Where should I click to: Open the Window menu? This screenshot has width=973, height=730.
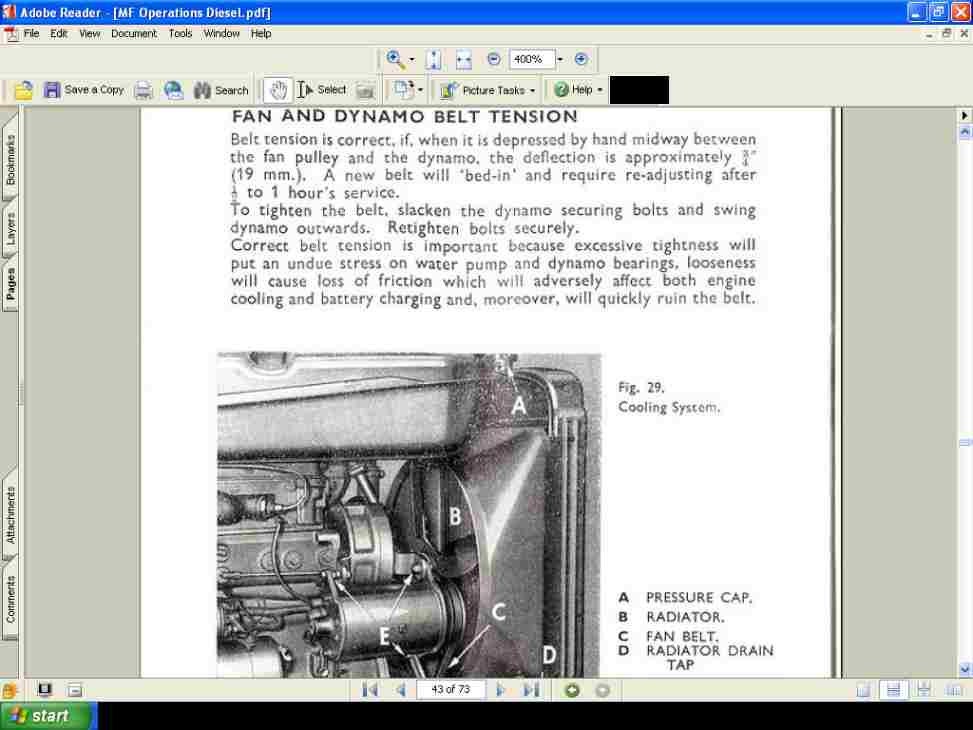pyautogui.click(x=222, y=34)
